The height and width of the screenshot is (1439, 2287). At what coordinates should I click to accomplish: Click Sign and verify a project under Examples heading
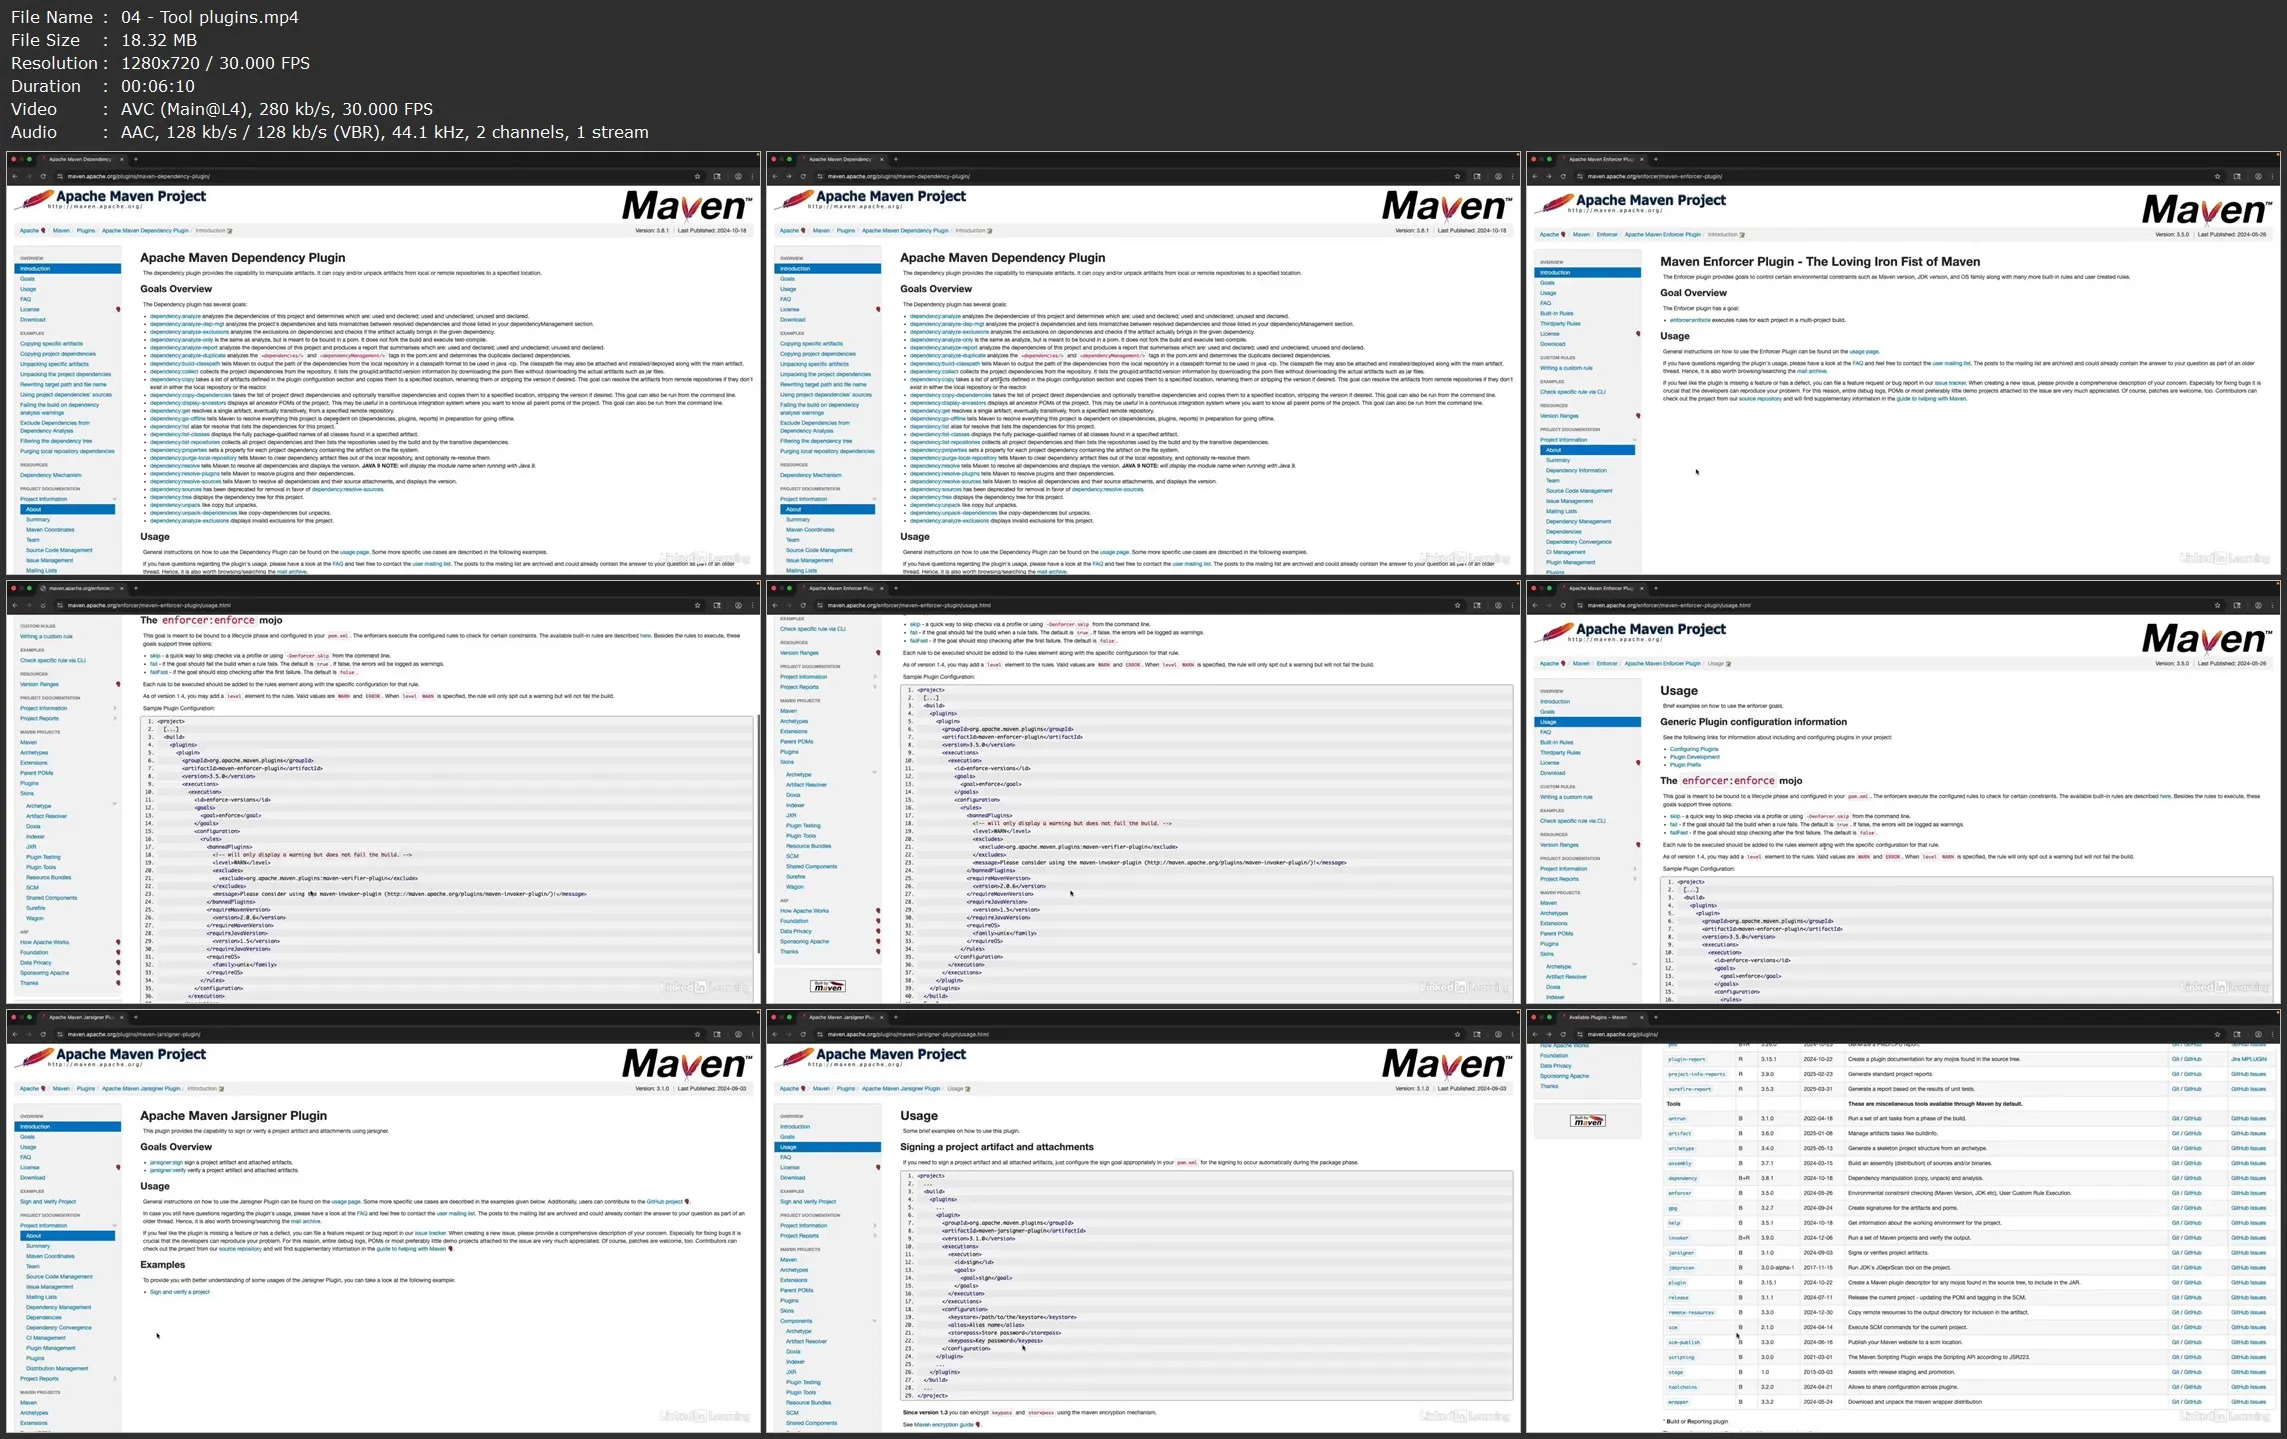(x=180, y=1292)
